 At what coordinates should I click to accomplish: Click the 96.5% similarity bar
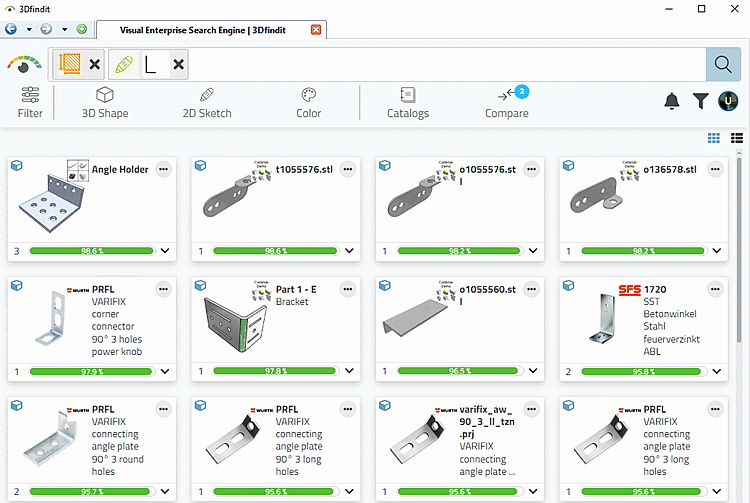(x=459, y=371)
